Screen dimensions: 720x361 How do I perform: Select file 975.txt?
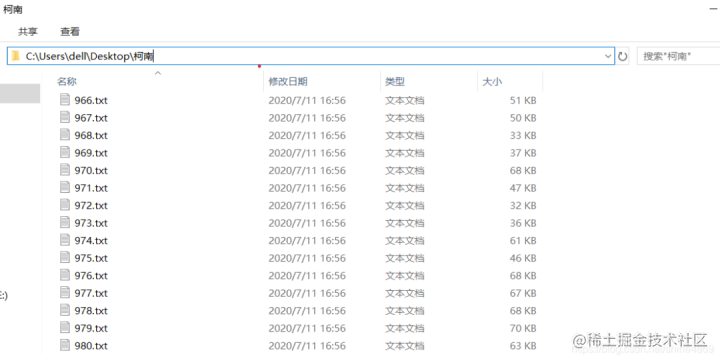click(91, 258)
